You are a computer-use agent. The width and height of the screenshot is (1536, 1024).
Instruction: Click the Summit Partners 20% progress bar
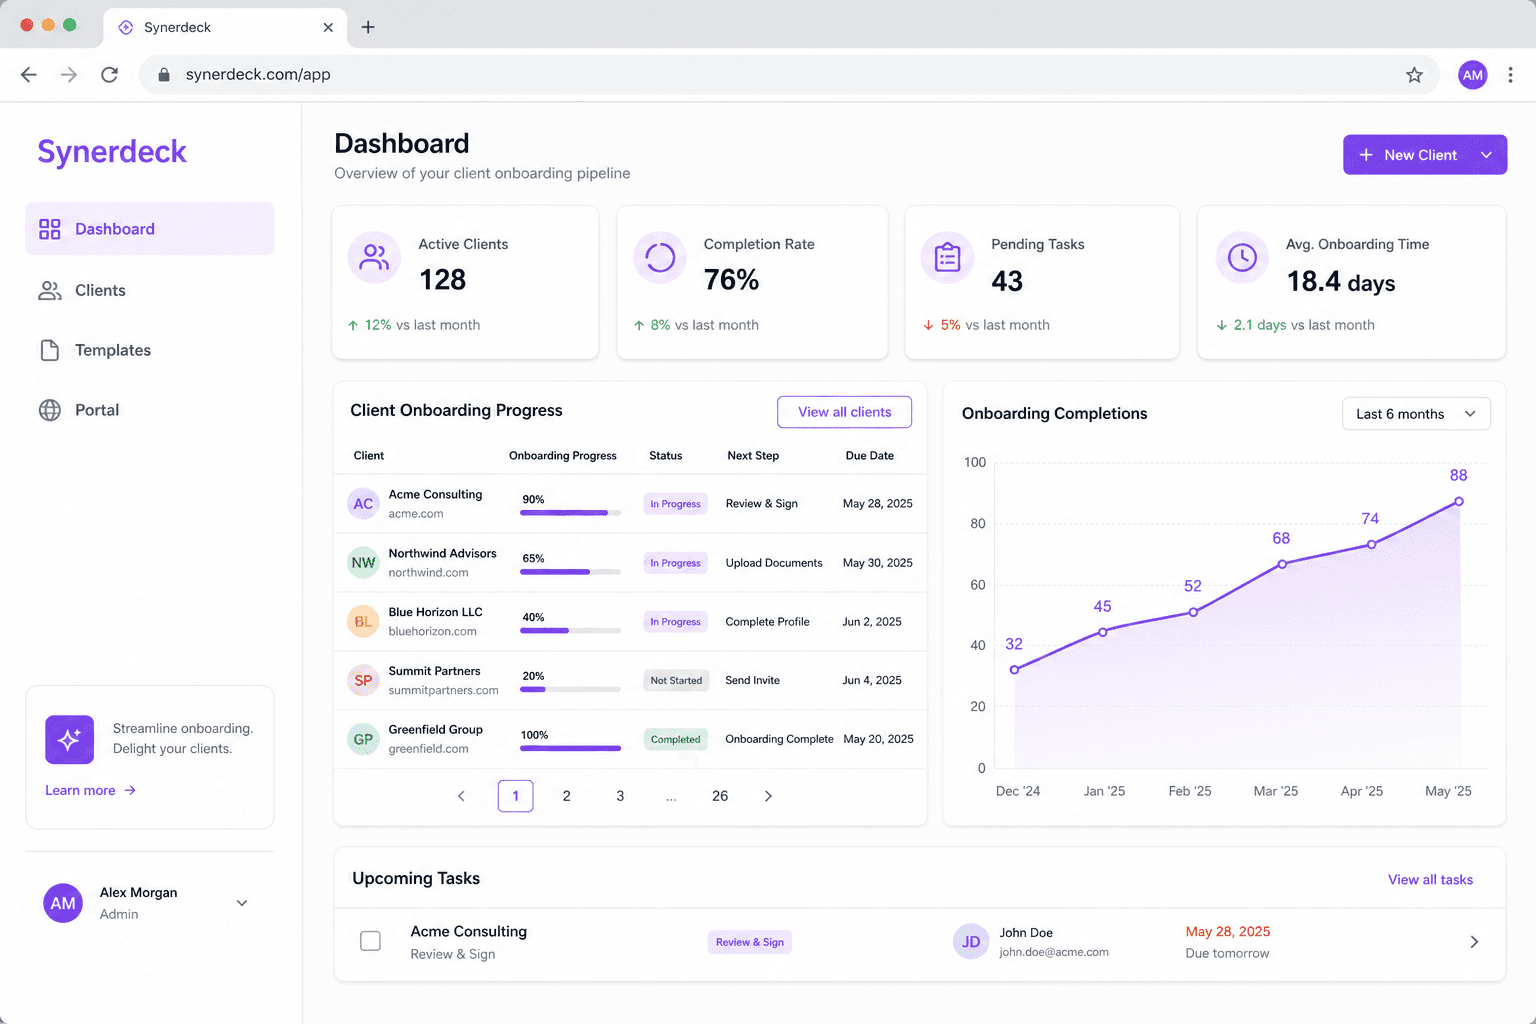[570, 689]
